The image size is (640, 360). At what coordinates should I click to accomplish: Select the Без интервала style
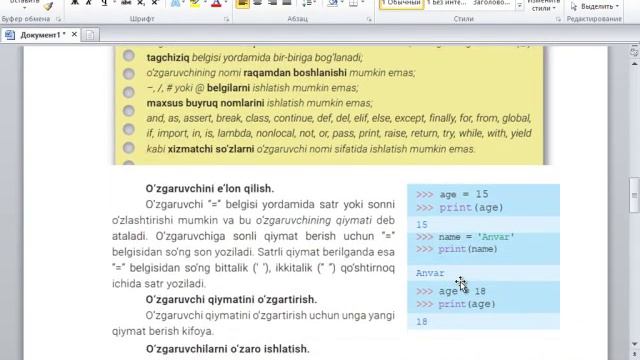click(446, 4)
